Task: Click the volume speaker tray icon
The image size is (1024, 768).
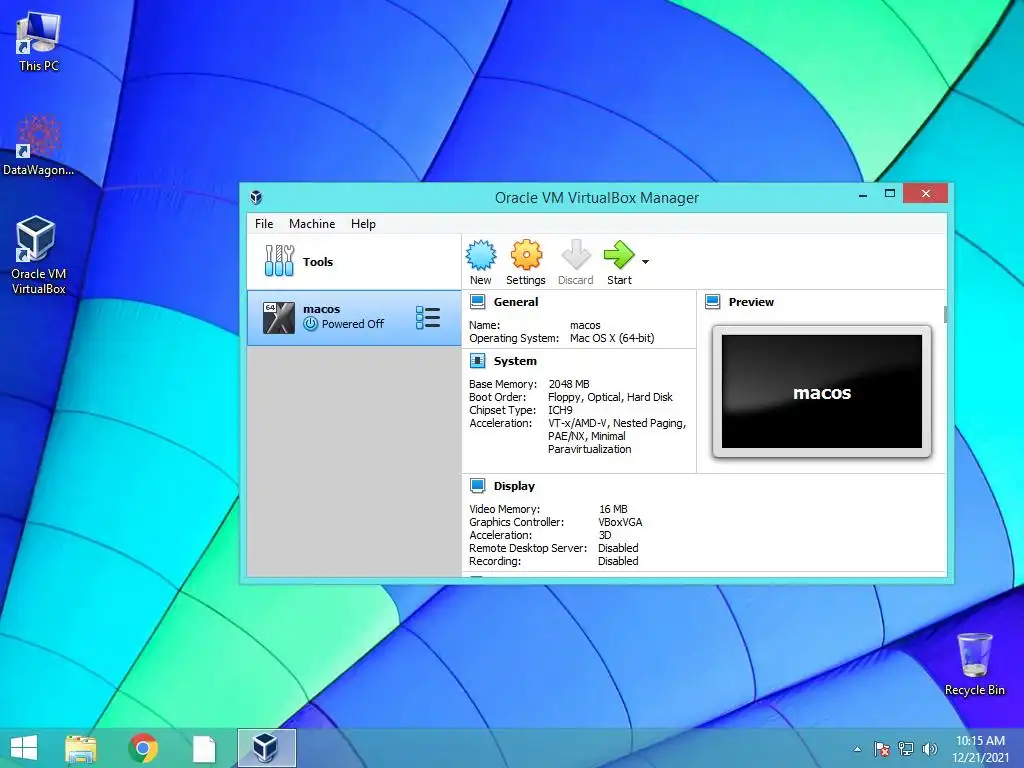Action: coord(929,749)
